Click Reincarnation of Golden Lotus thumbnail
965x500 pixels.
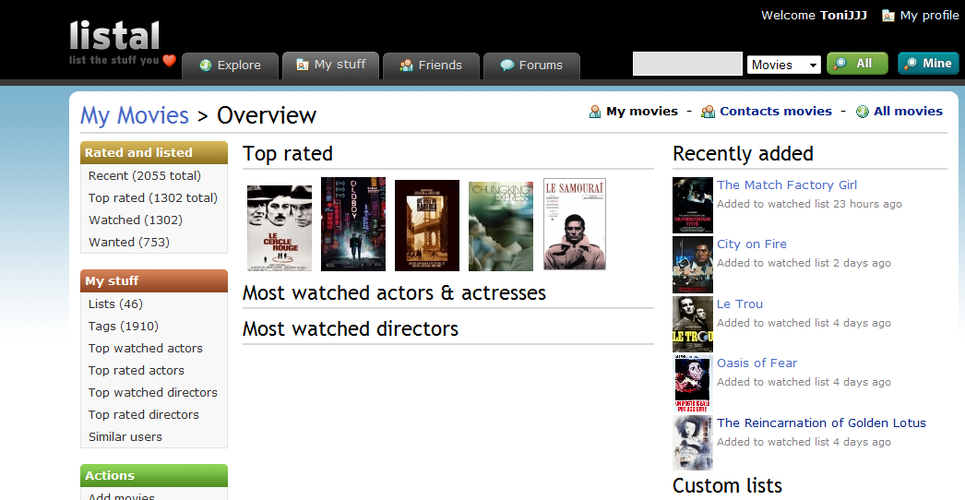point(692,443)
